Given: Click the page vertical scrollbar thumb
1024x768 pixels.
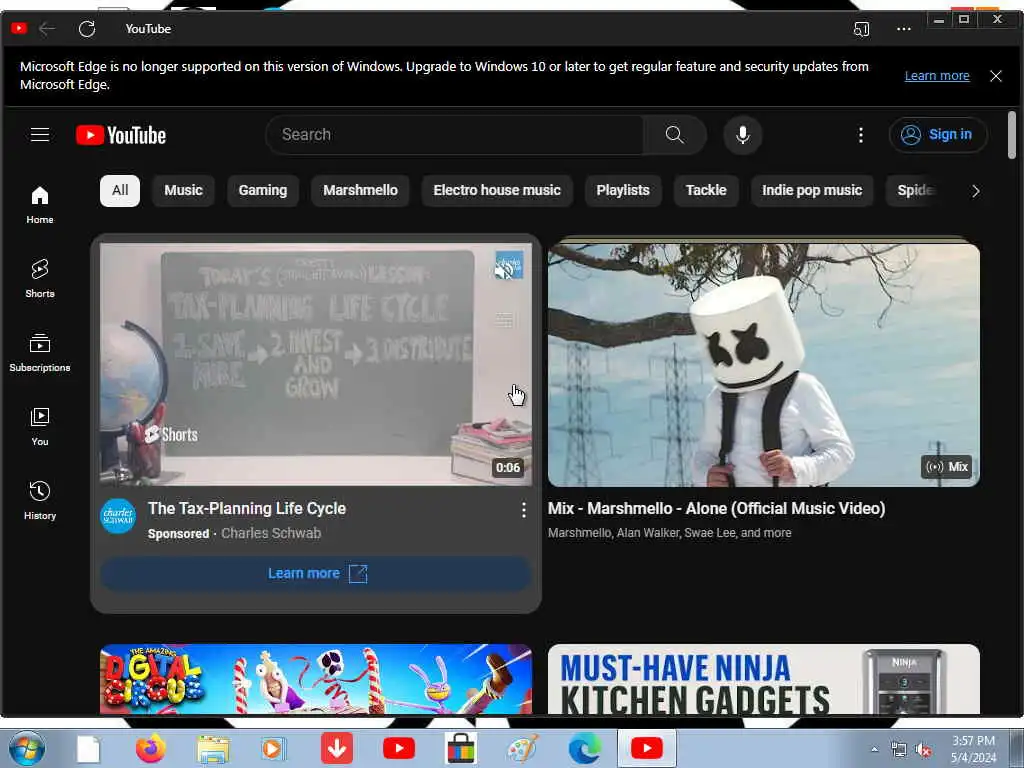Looking at the screenshot, I should (x=1012, y=135).
